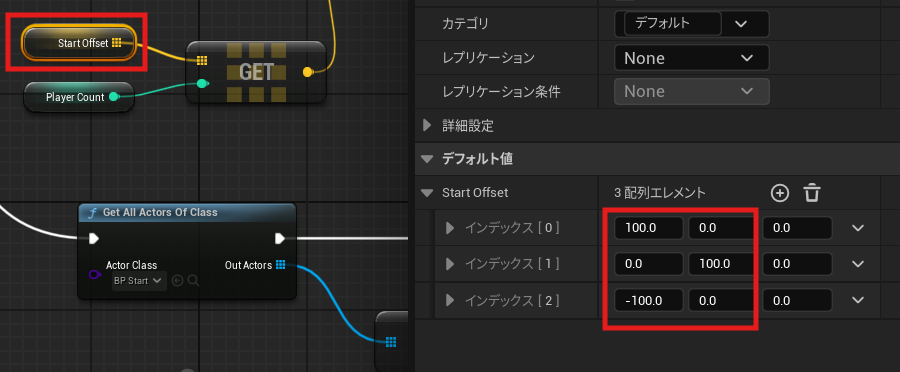Click the Out Actors array pin
900x372 pixels.
coord(280,265)
